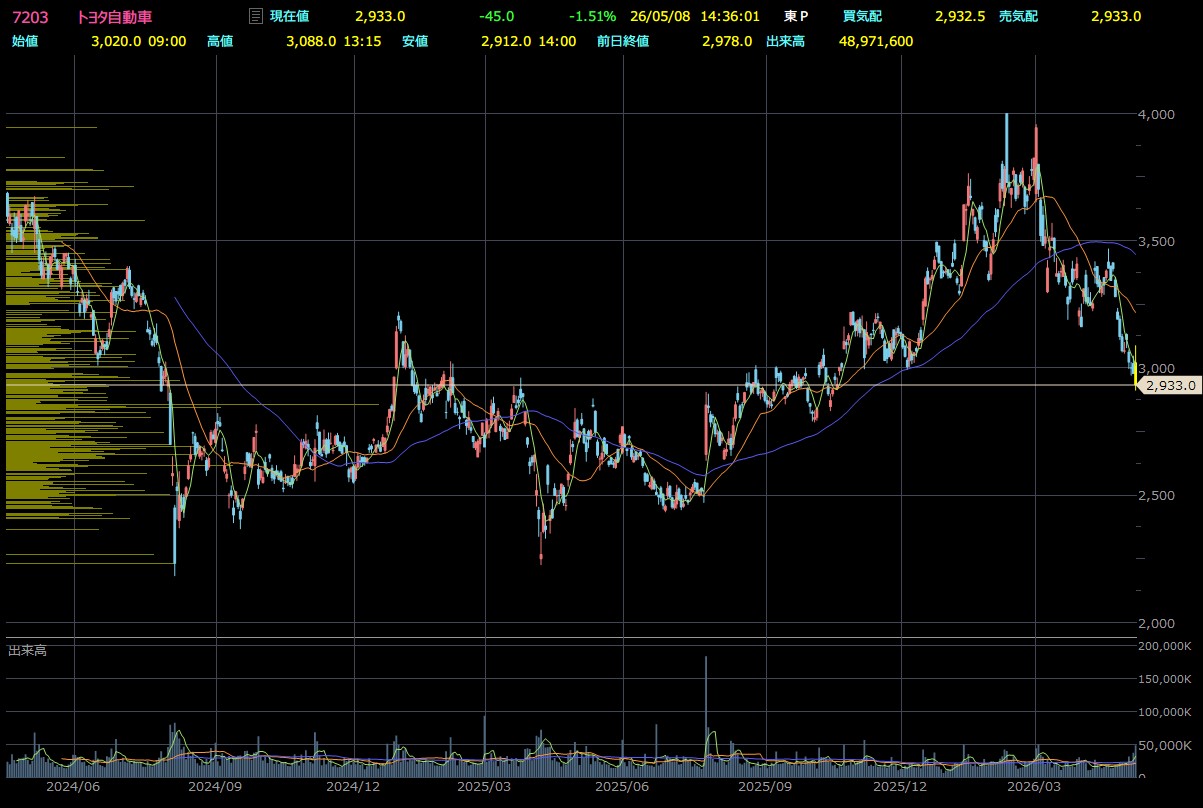Screen dimensions: 1203x808
Task: Click the 2,500 price axis label
Action: tap(1156, 496)
